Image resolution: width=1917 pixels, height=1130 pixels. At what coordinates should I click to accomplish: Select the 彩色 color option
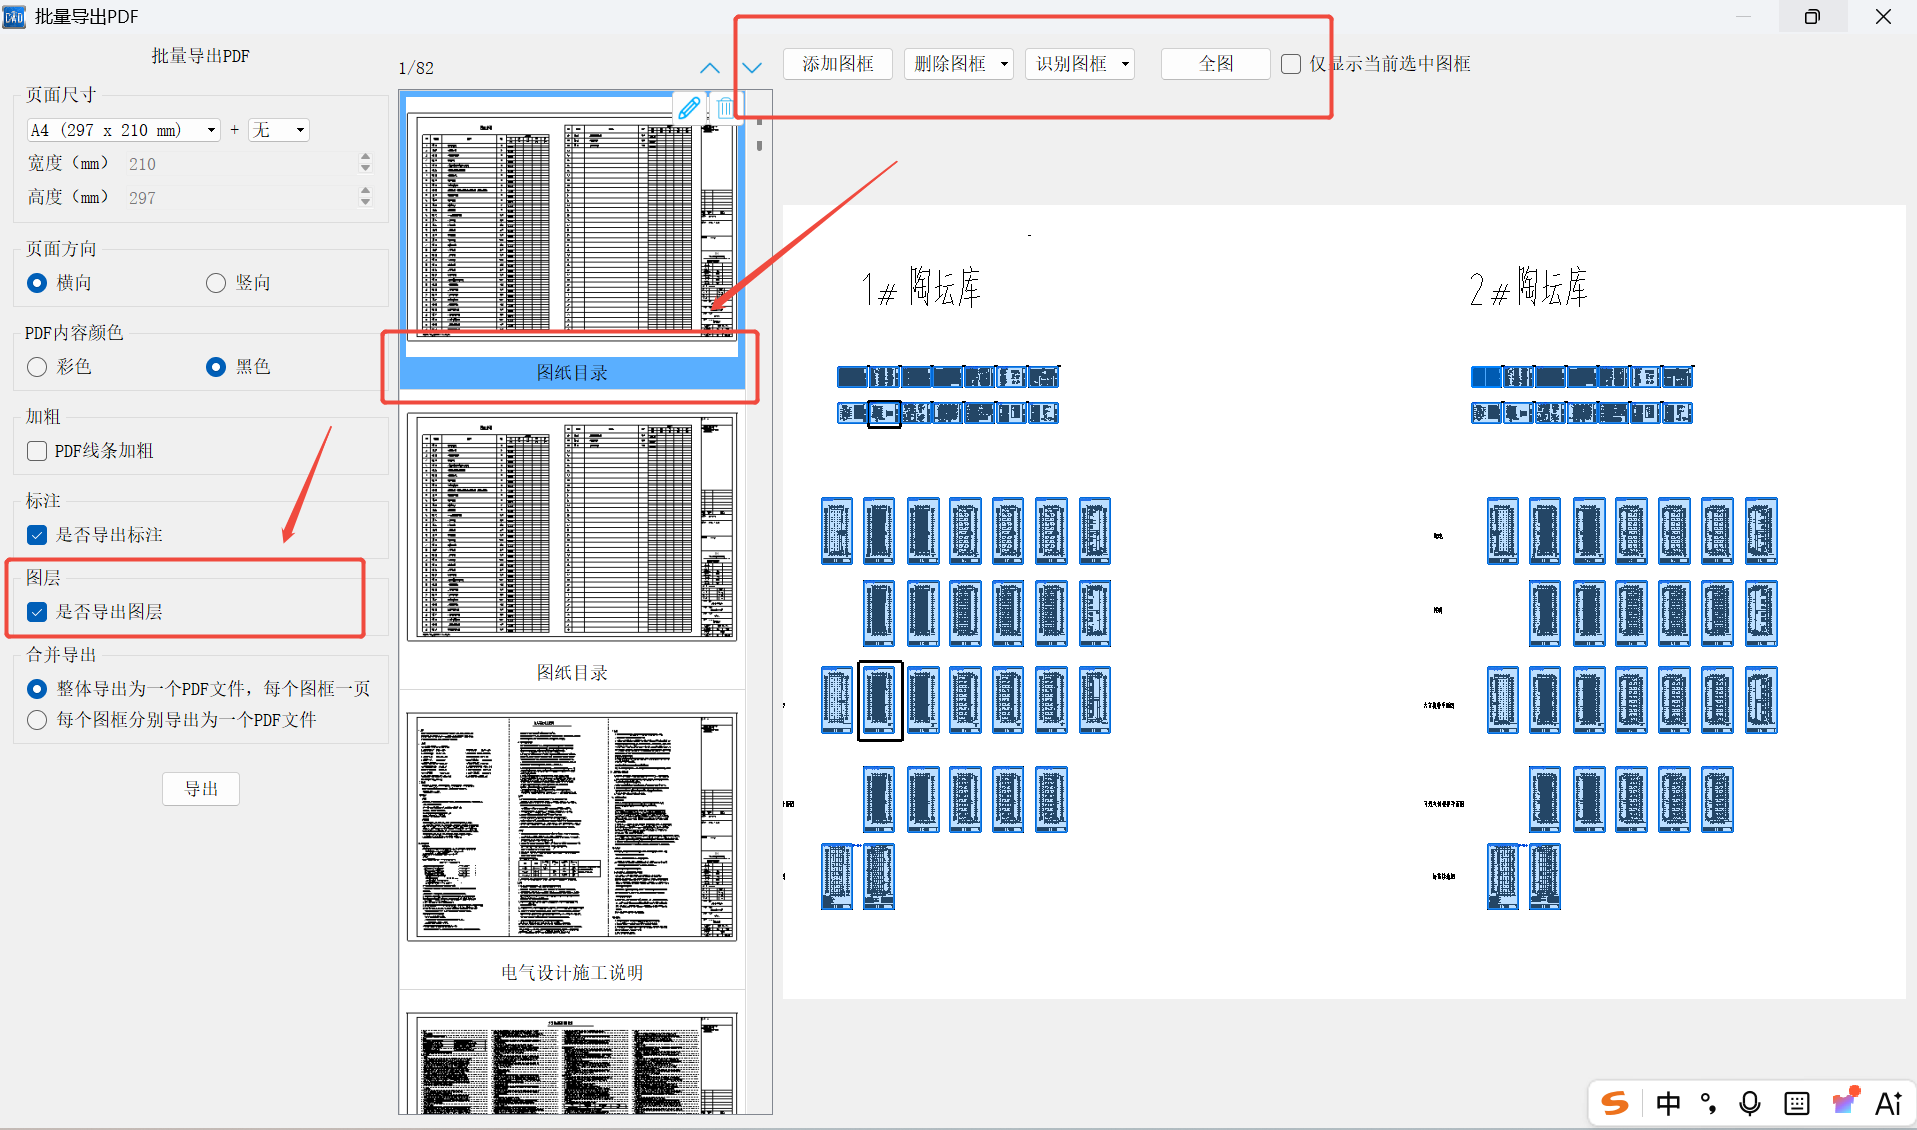(x=37, y=367)
